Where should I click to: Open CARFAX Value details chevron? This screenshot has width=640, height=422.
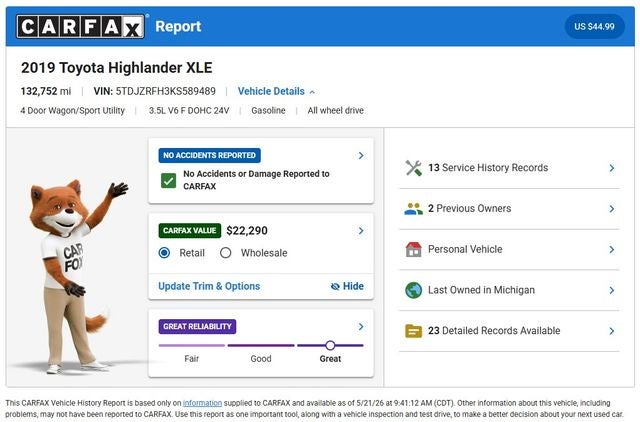click(361, 231)
